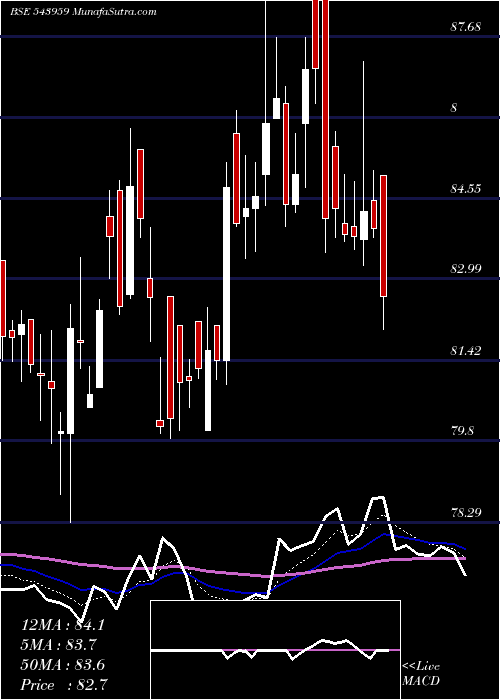The width and height of the screenshot is (500, 700).
Task: Click the 79.8 price axis label
Action: (x=462, y=431)
